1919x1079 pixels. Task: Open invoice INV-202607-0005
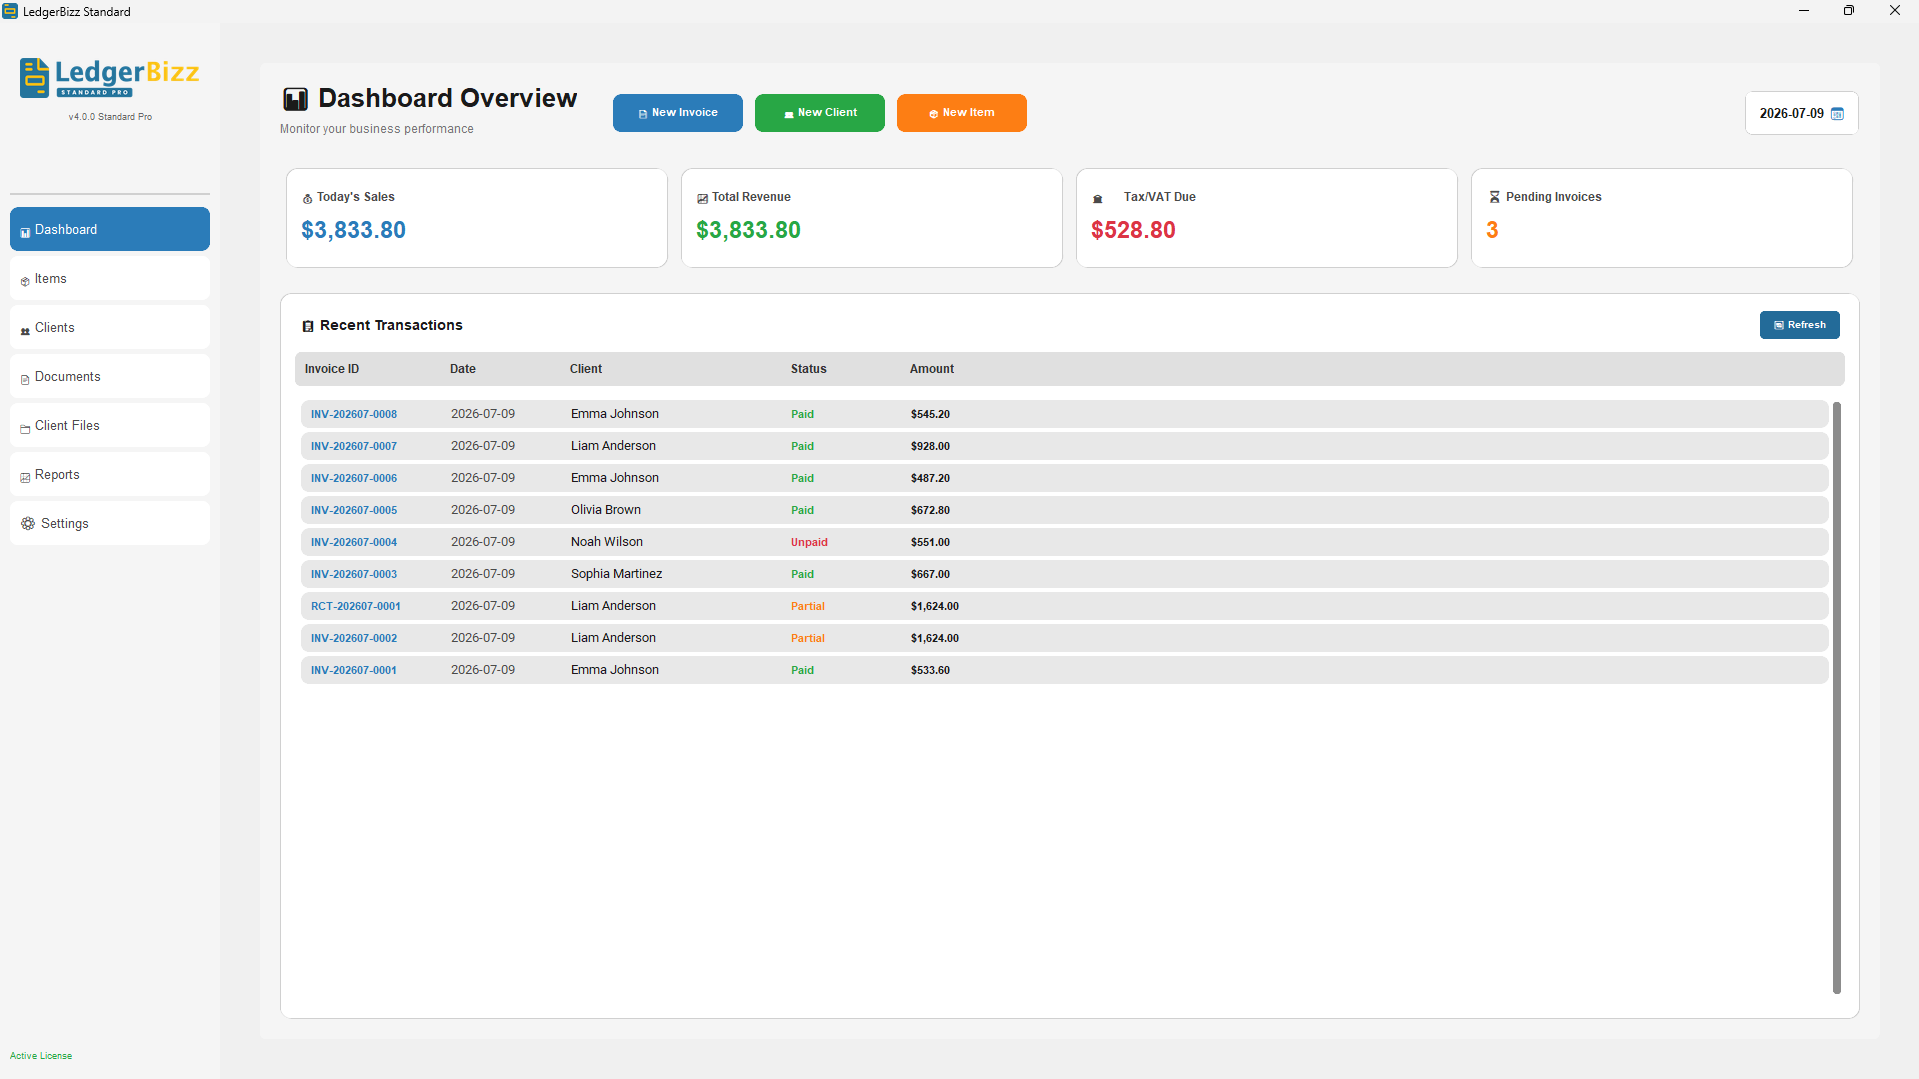pyautogui.click(x=354, y=510)
